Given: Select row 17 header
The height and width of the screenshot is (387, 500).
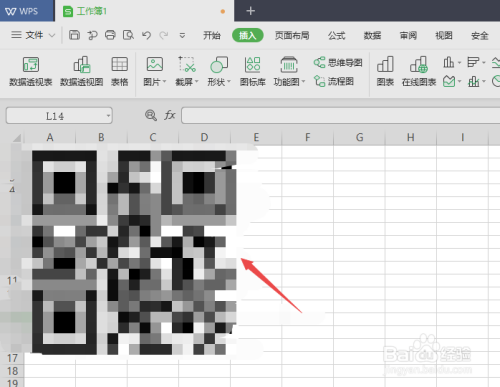Looking at the screenshot, I should coord(12,358).
